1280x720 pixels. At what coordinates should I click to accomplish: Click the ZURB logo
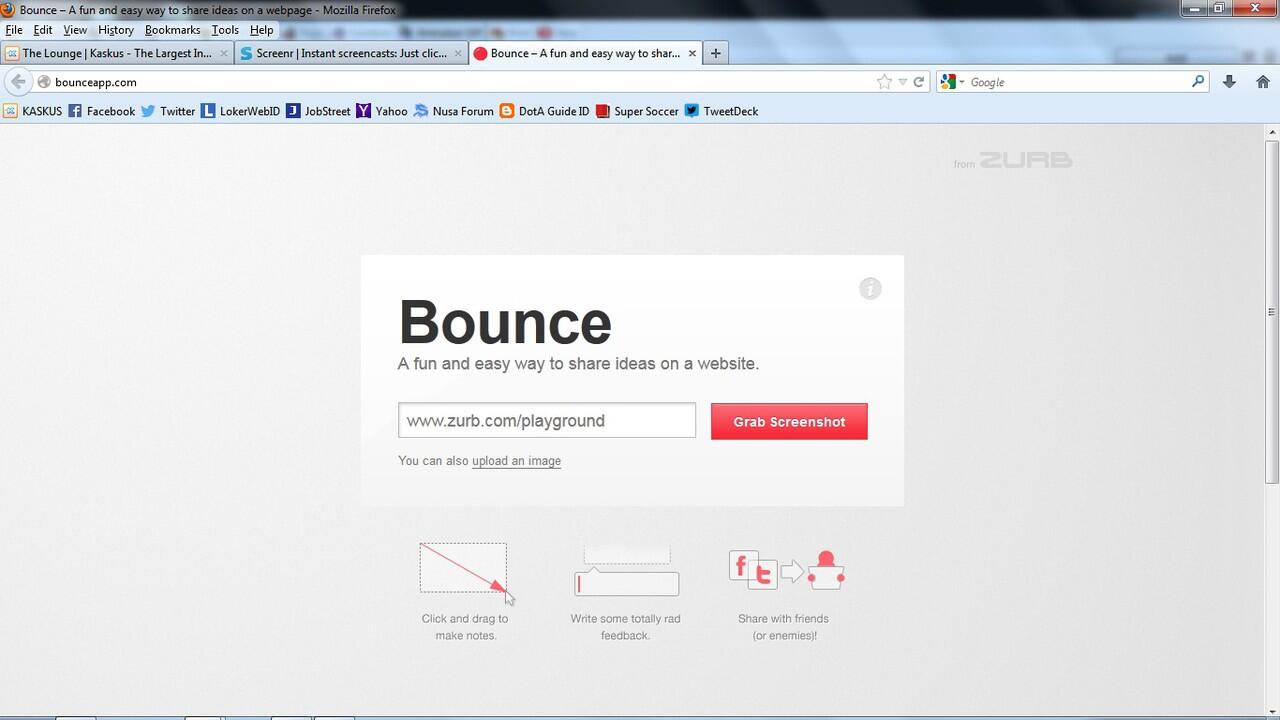1025,160
